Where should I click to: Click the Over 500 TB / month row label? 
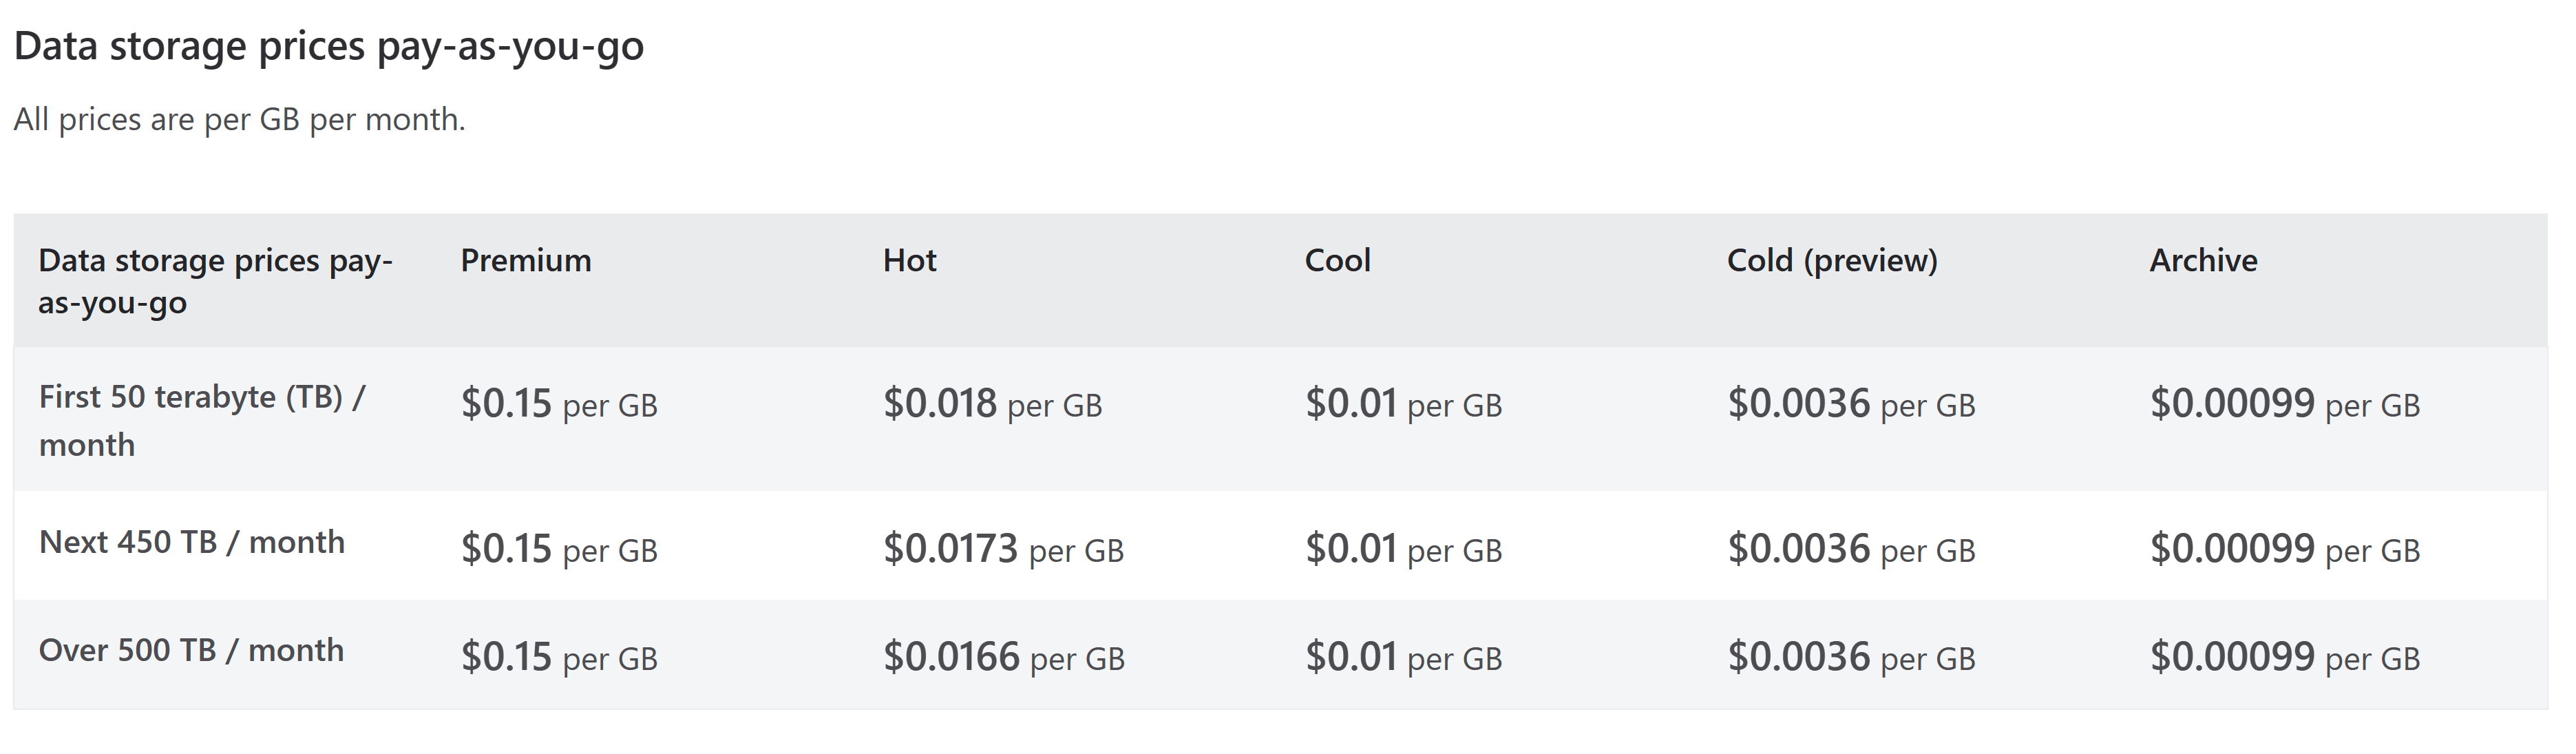191,650
